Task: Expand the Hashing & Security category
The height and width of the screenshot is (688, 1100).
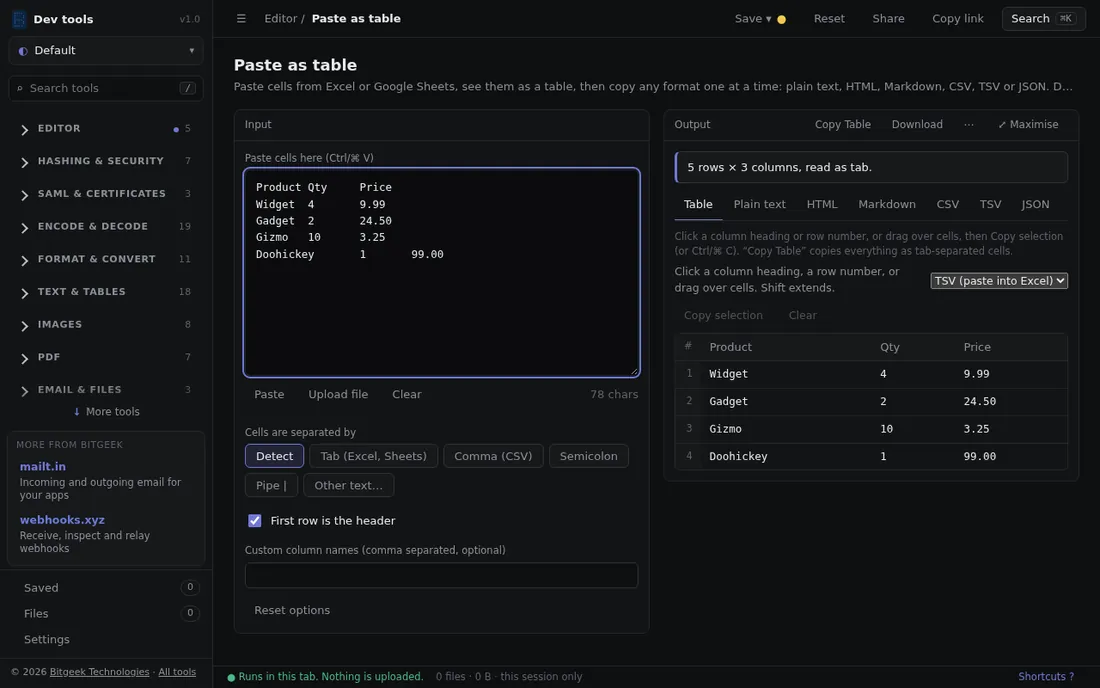Action: point(105,161)
